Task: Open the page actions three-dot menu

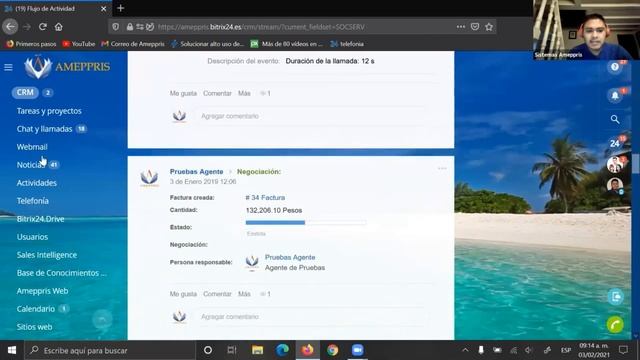Action: point(461,27)
